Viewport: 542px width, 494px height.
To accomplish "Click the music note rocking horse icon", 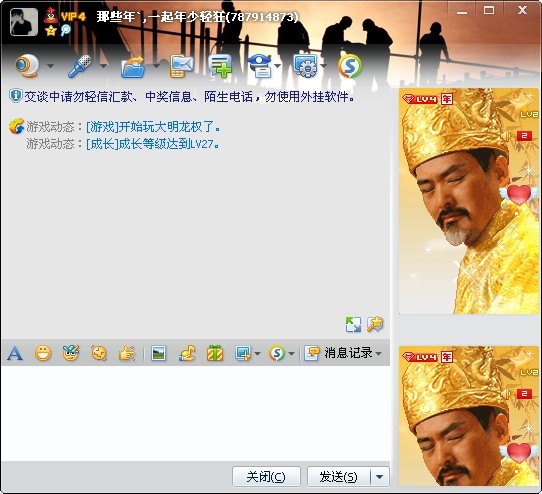I will 187,353.
